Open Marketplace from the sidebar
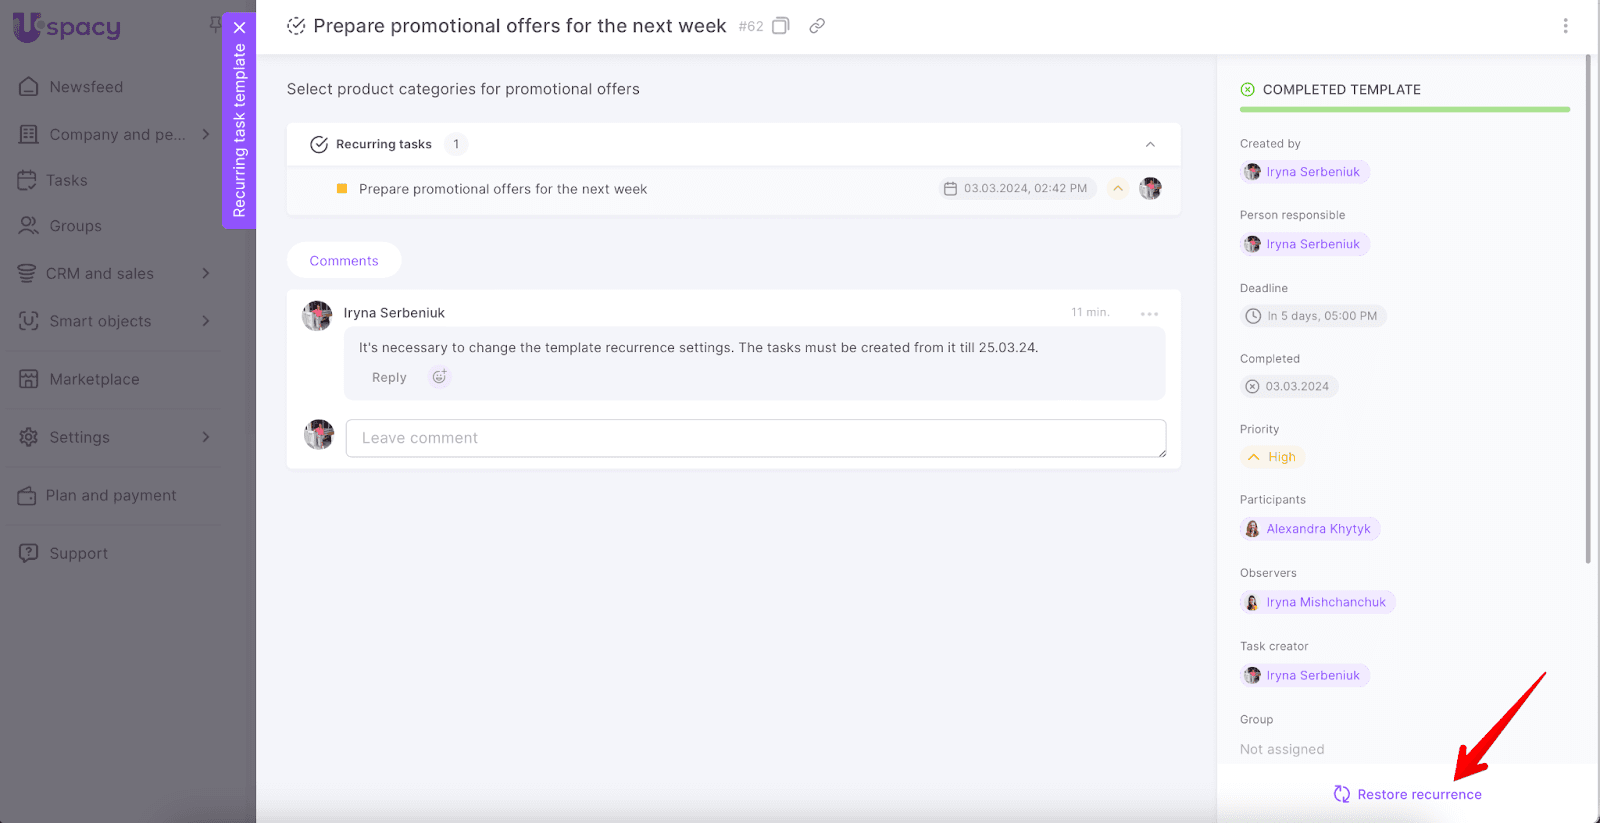Image resolution: width=1600 pixels, height=823 pixels. tap(94, 379)
